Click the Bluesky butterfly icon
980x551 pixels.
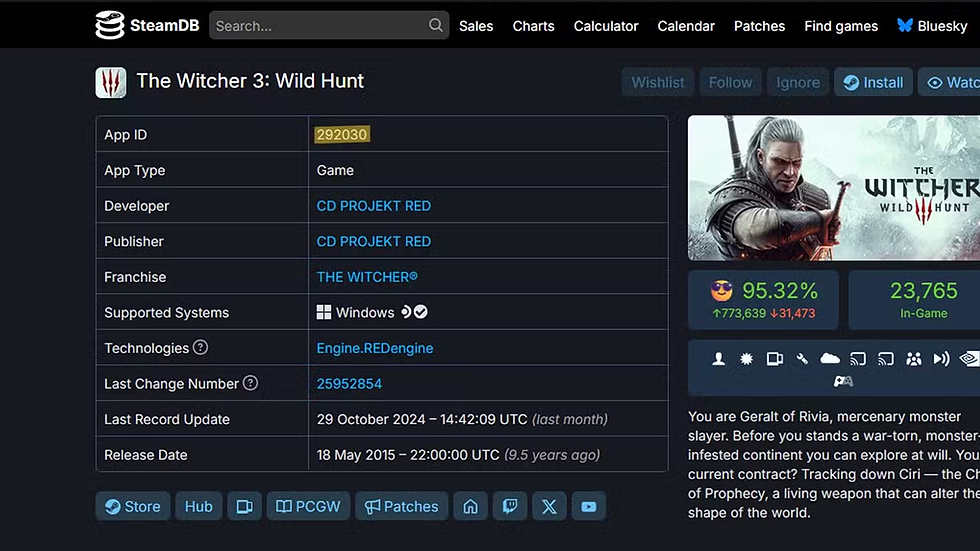[904, 26]
